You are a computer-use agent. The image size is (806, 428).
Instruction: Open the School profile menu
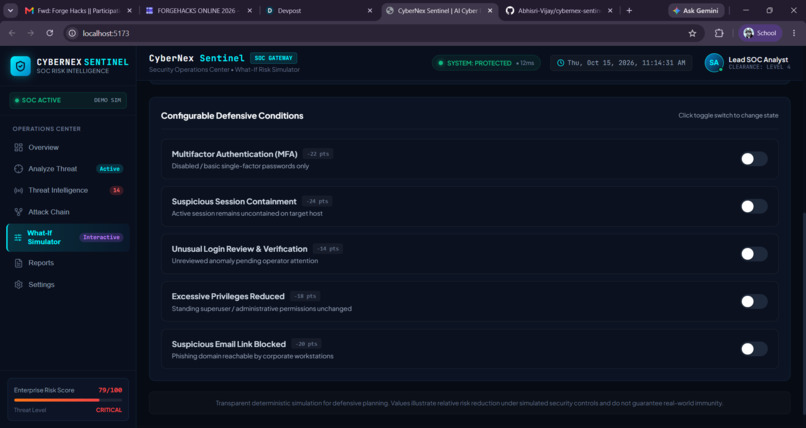(760, 33)
